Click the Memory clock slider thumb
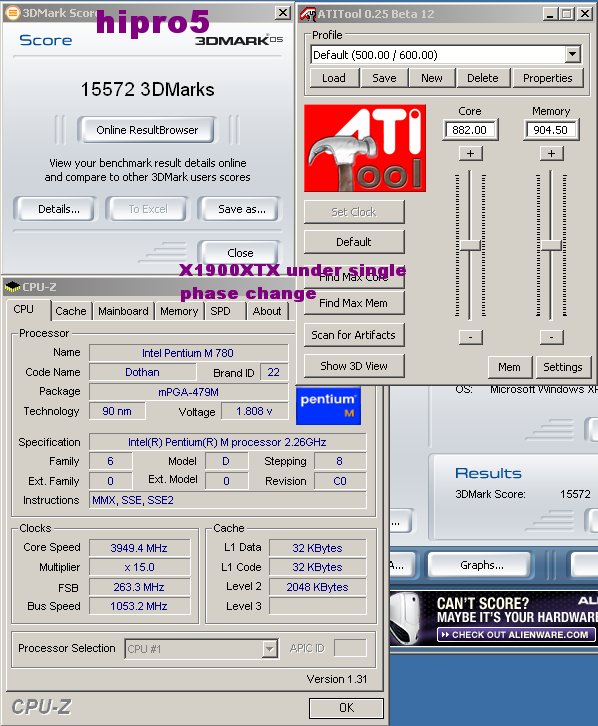Image resolution: width=598 pixels, height=726 pixels. 551,245
